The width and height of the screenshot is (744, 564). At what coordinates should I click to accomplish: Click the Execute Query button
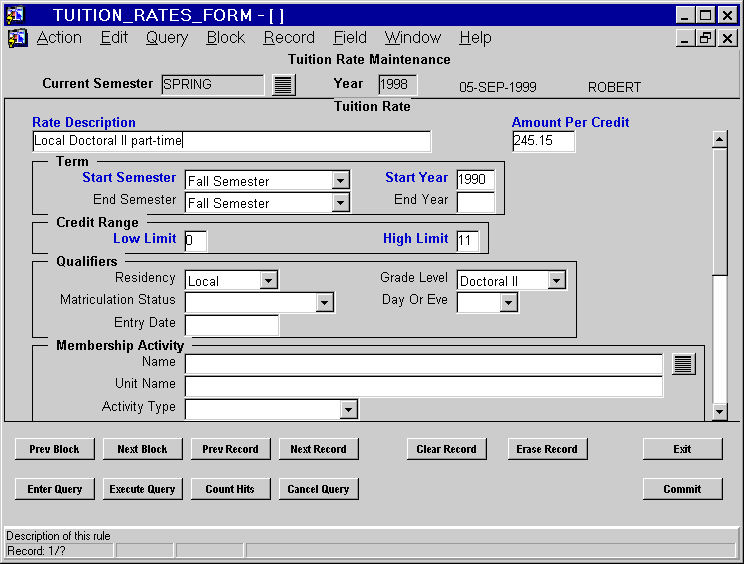[142, 489]
